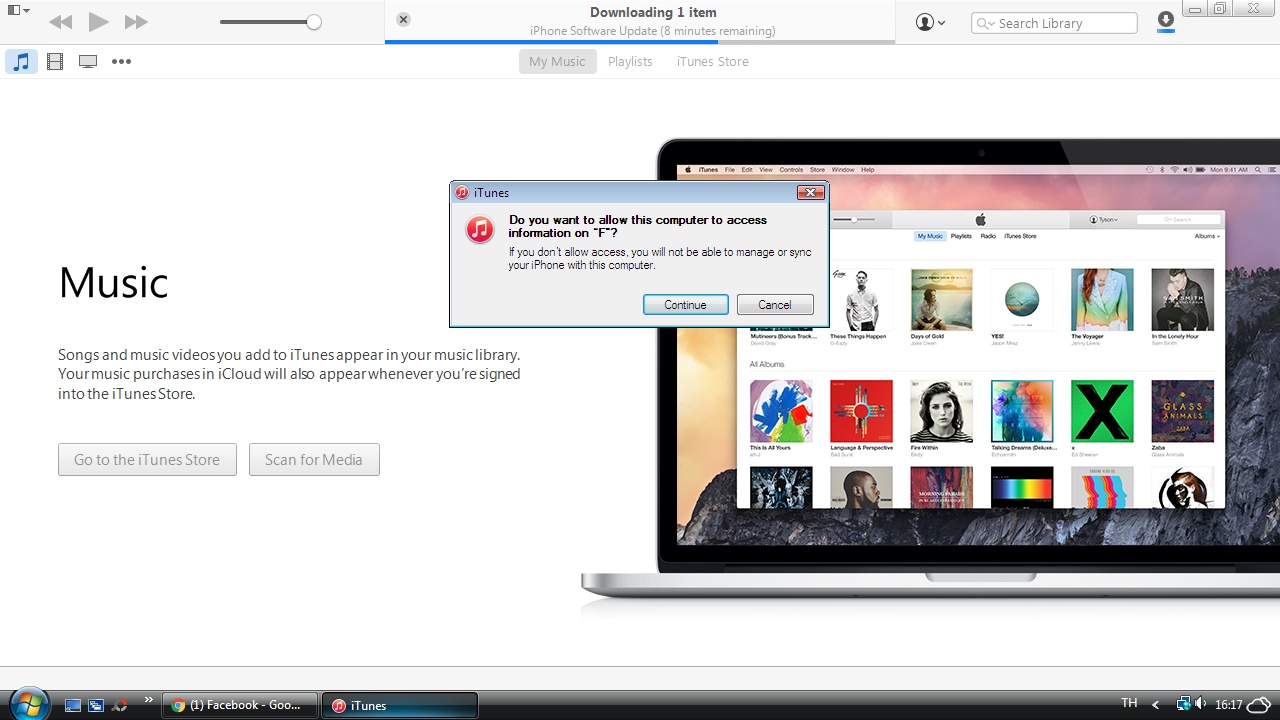This screenshot has height=720, width=1280.
Task: Click the iTunes icon in the dialog title bar
Action: [462, 193]
